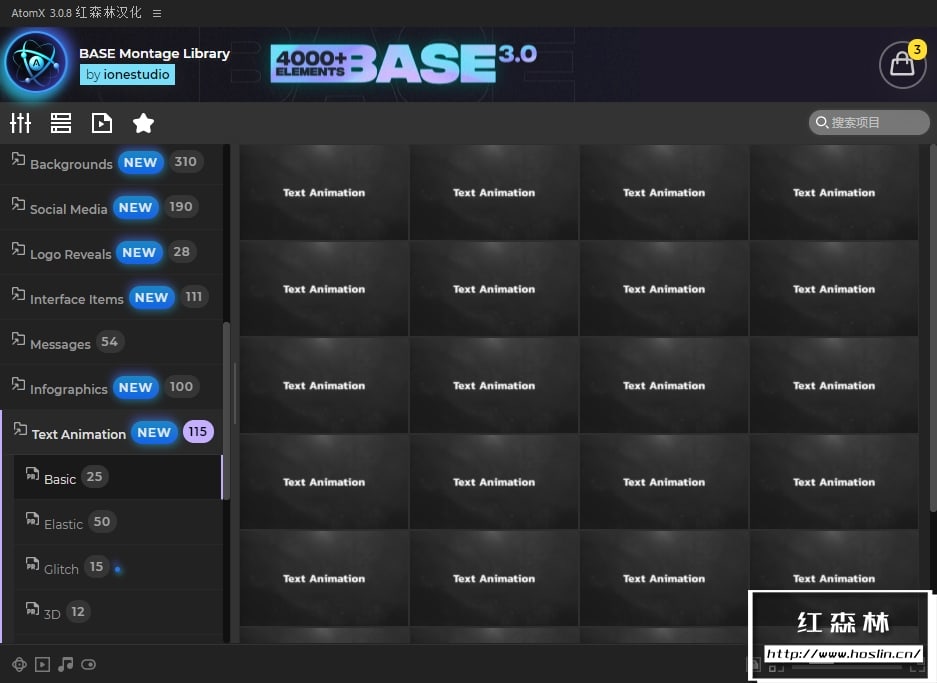The image size is (937, 683).
Task: Follow the by ionestudio link
Action: [x=127, y=74]
